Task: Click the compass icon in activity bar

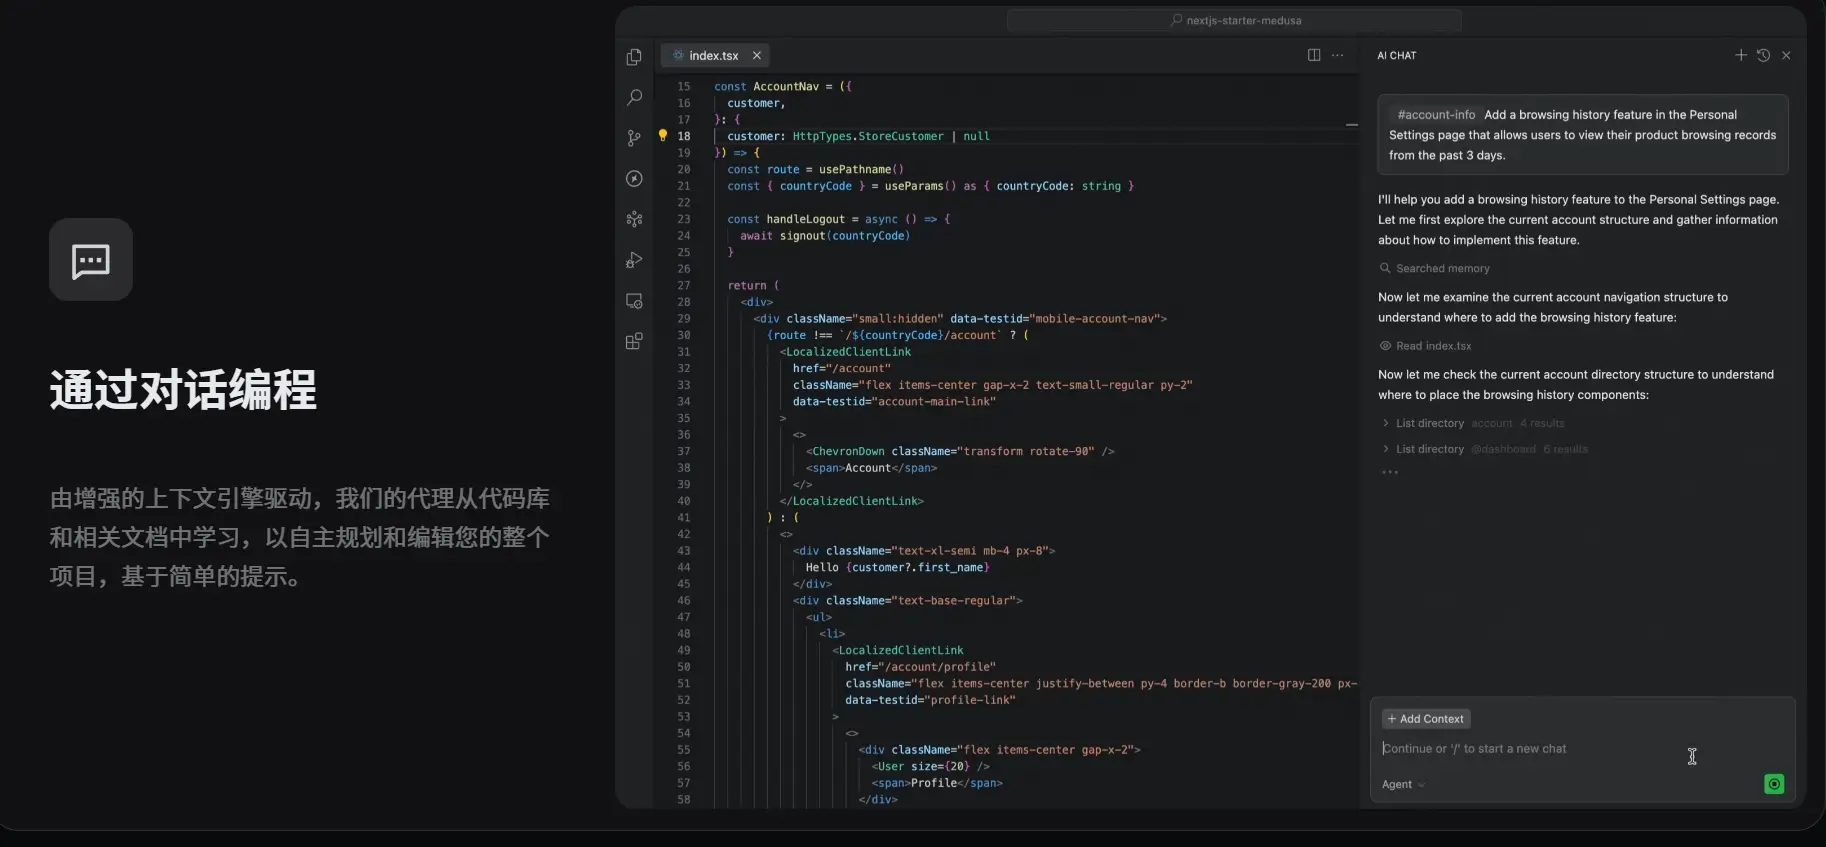Action: point(634,179)
